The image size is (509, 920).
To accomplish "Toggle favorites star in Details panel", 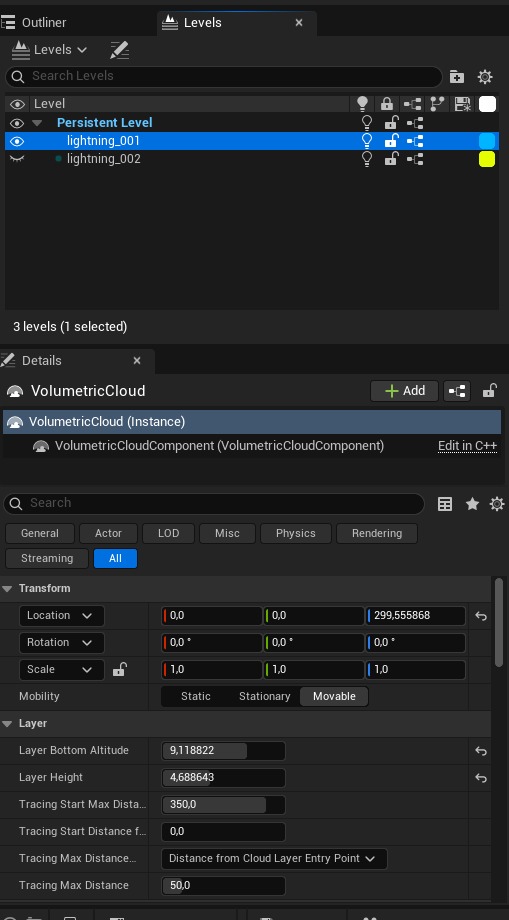I will click(x=472, y=503).
